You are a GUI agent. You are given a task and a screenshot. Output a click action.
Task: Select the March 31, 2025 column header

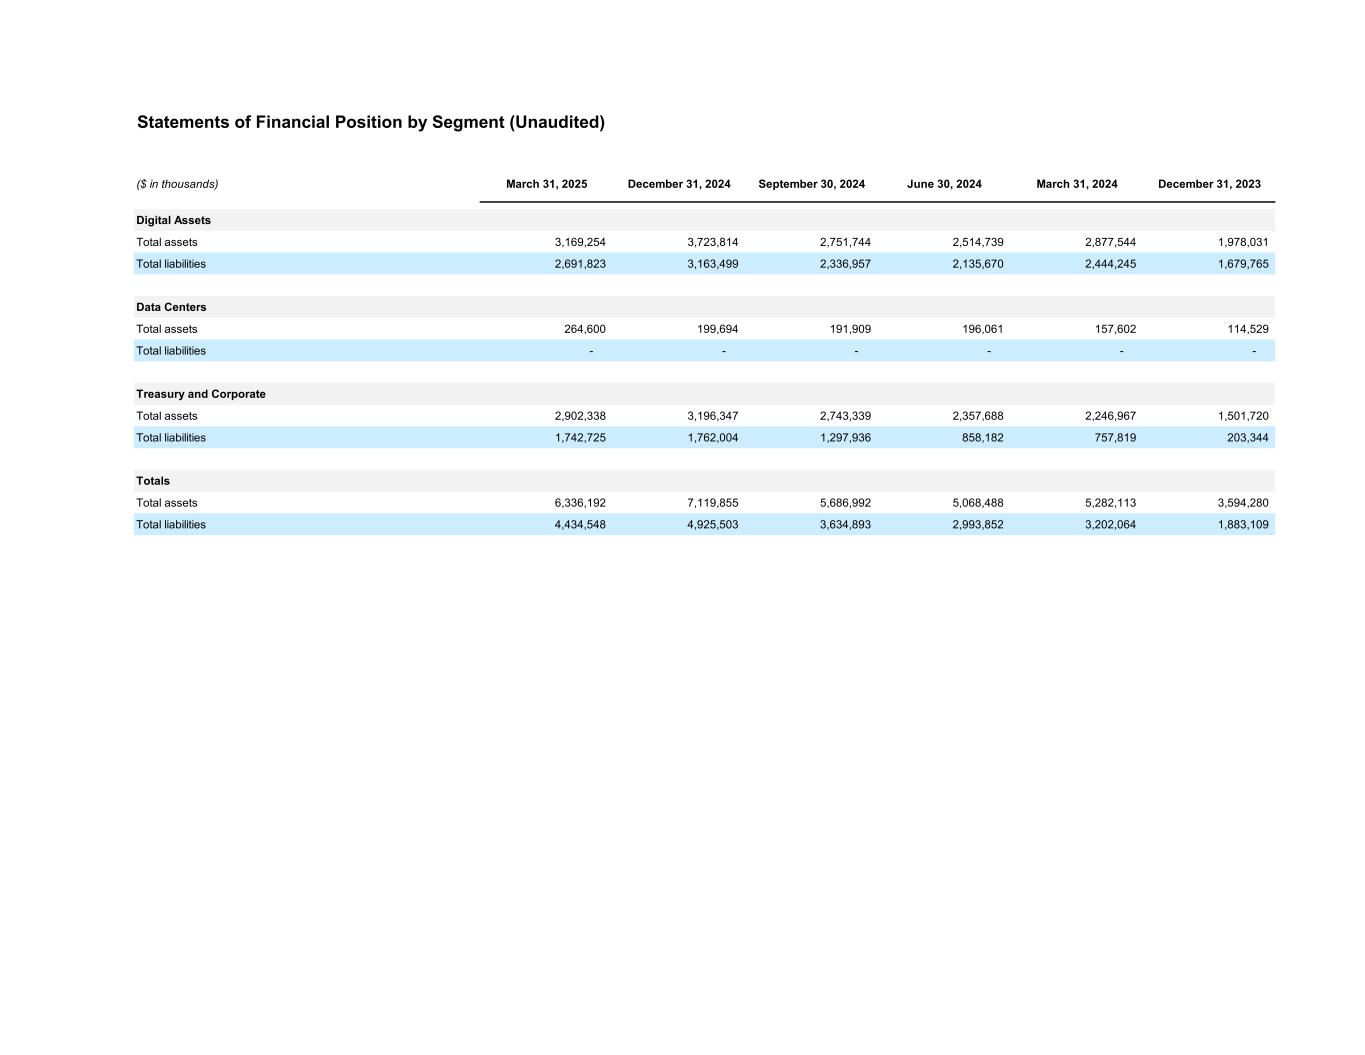pos(547,184)
